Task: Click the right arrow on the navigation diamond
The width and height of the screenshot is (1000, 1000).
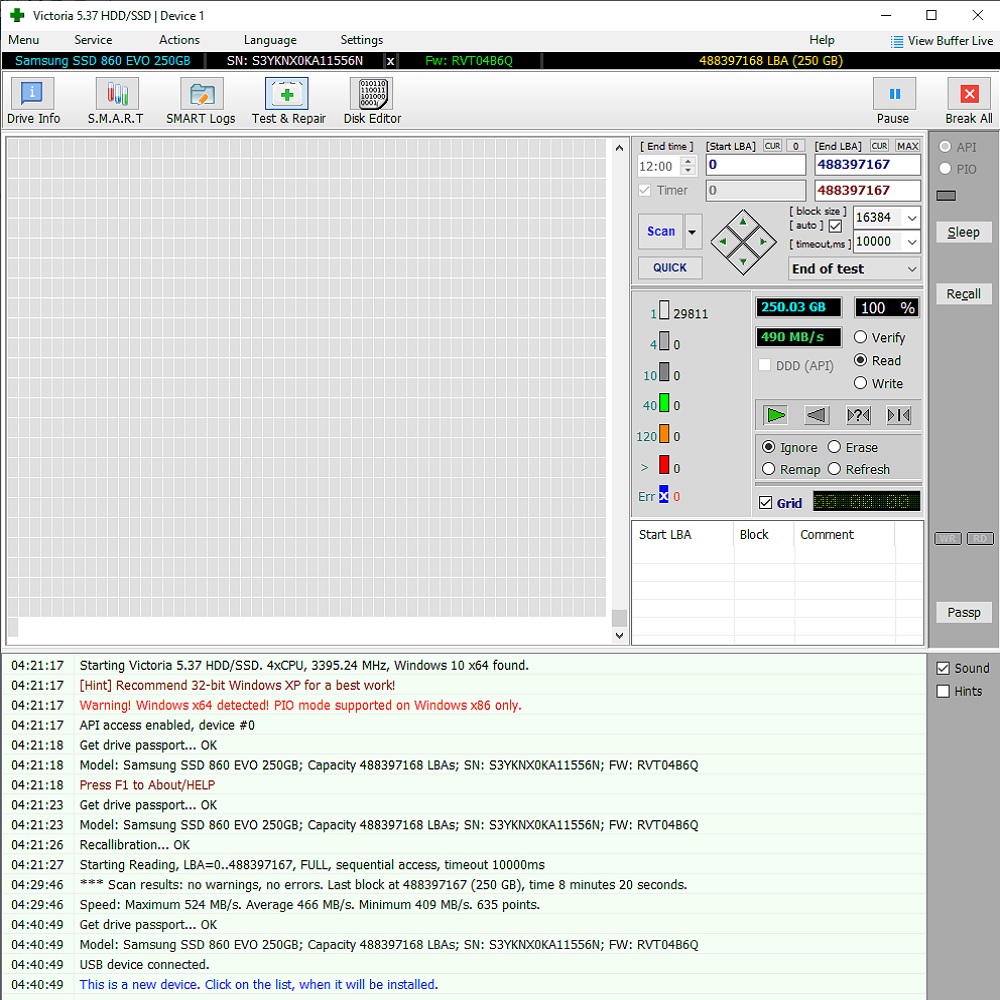Action: (x=763, y=242)
